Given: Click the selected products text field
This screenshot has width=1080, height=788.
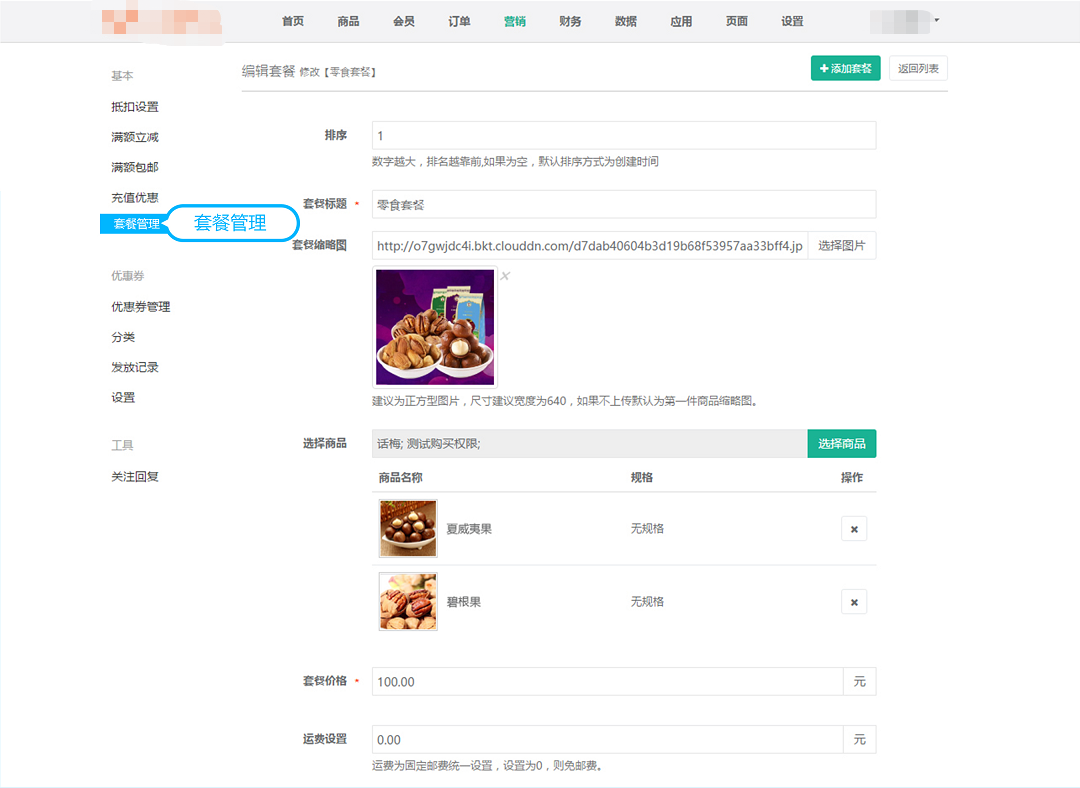Looking at the screenshot, I should 590,444.
